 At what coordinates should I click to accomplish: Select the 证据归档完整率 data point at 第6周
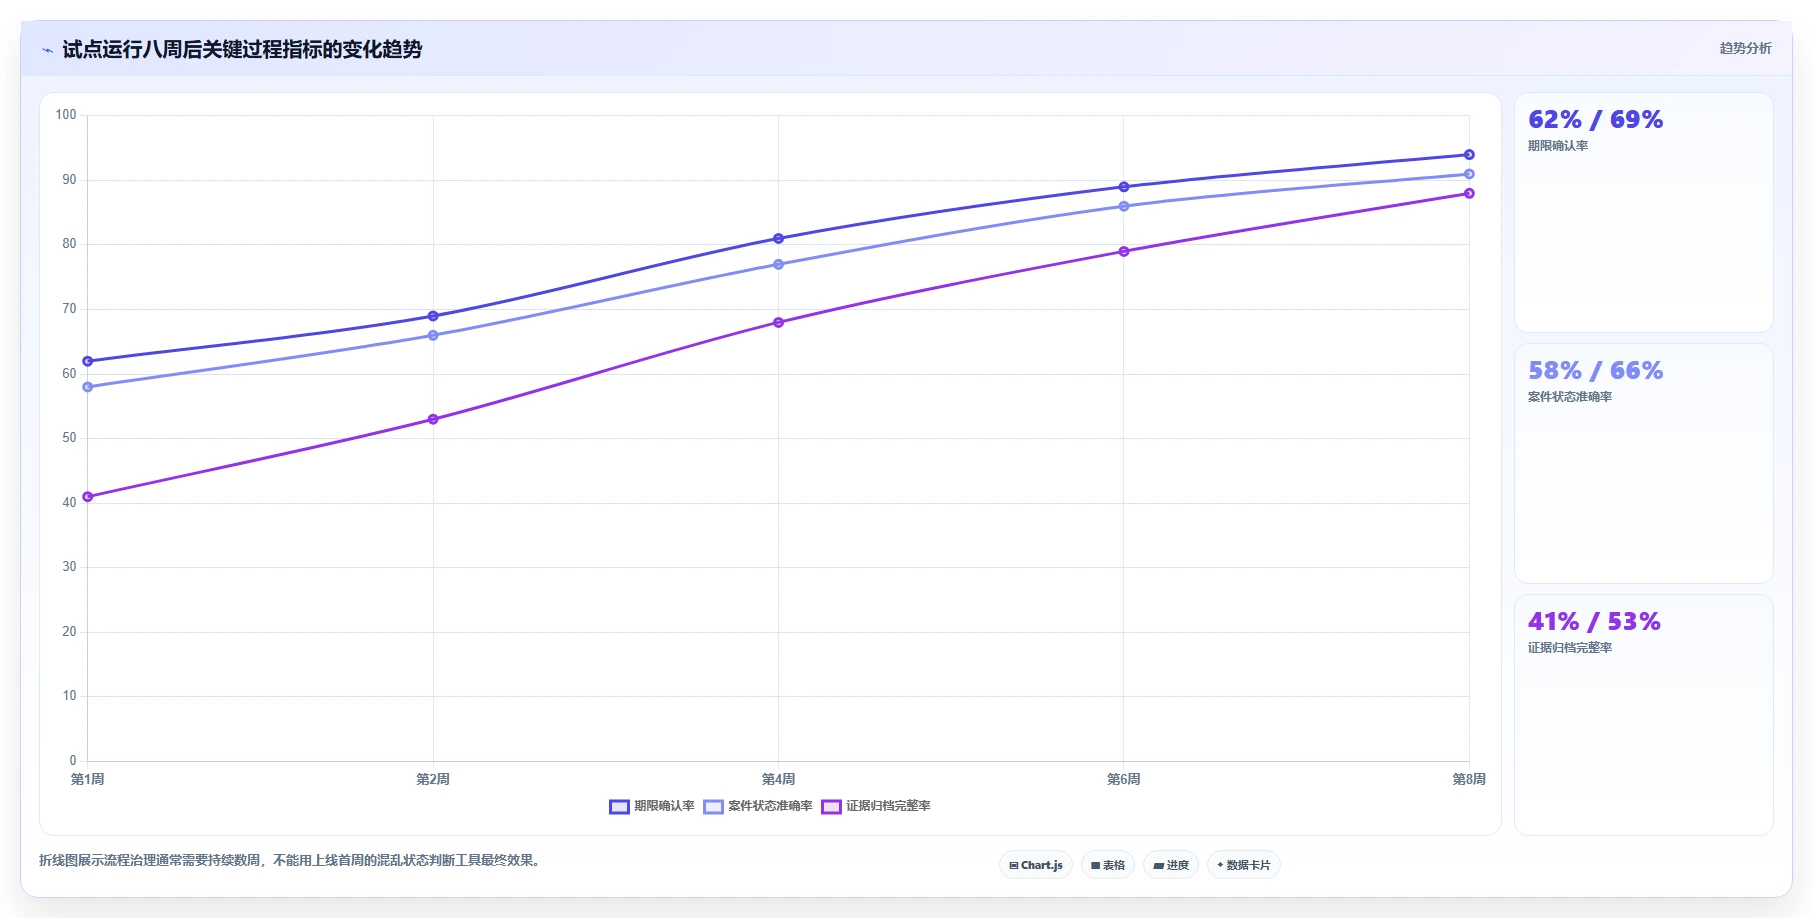coord(1124,251)
